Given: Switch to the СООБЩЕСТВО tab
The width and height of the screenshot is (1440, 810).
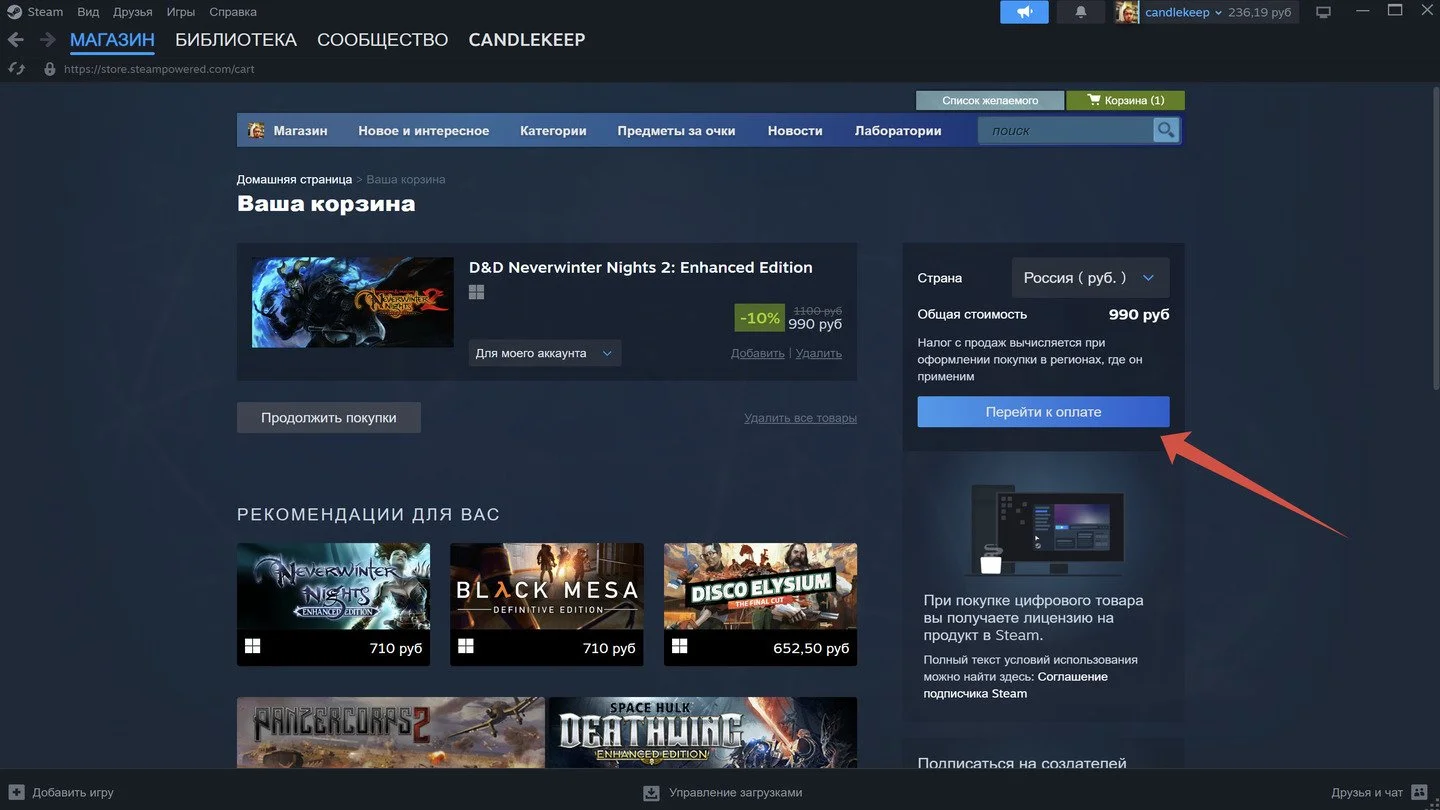Looking at the screenshot, I should 382,40.
